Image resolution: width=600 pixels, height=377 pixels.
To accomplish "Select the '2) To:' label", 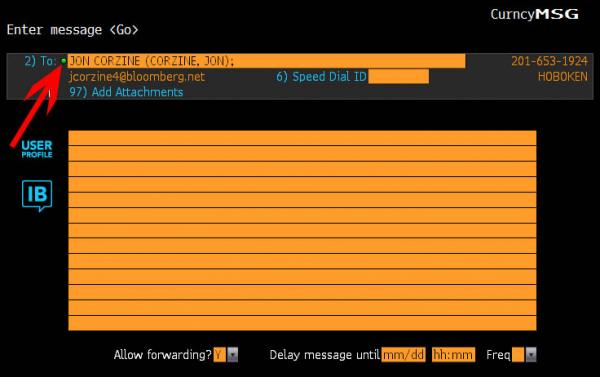I will (x=40, y=61).
